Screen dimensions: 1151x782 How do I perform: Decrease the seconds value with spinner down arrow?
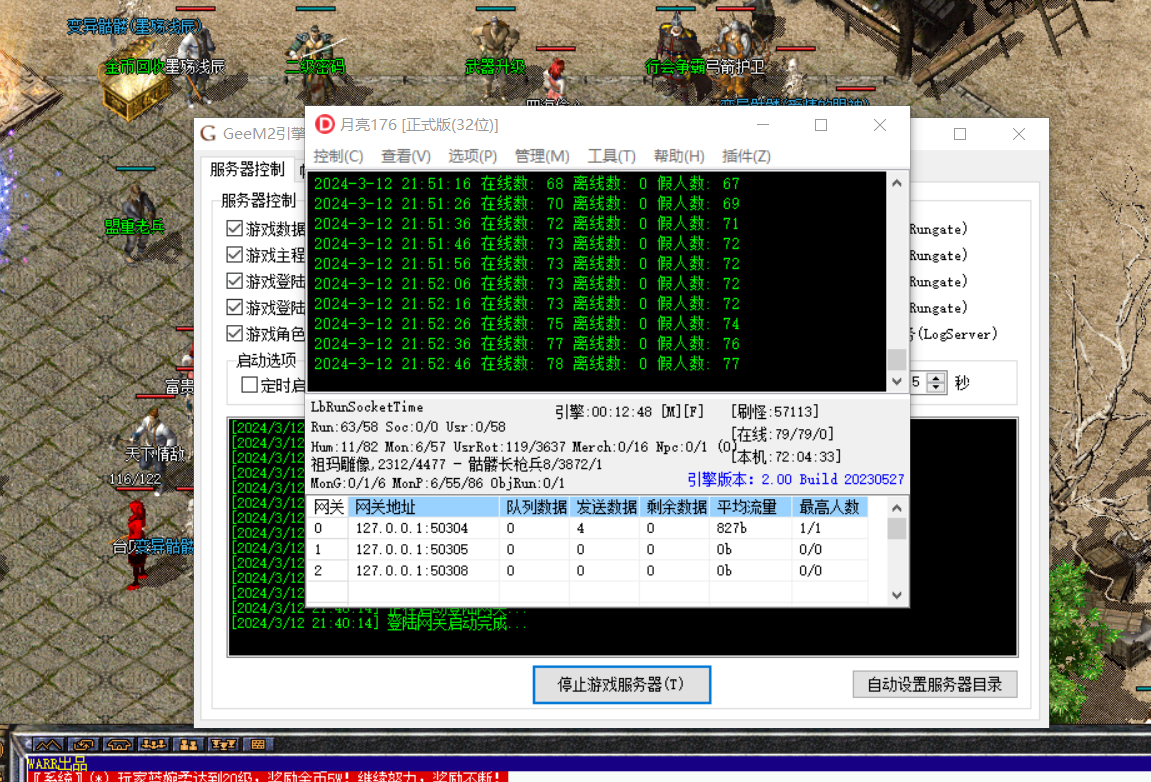click(x=936, y=387)
